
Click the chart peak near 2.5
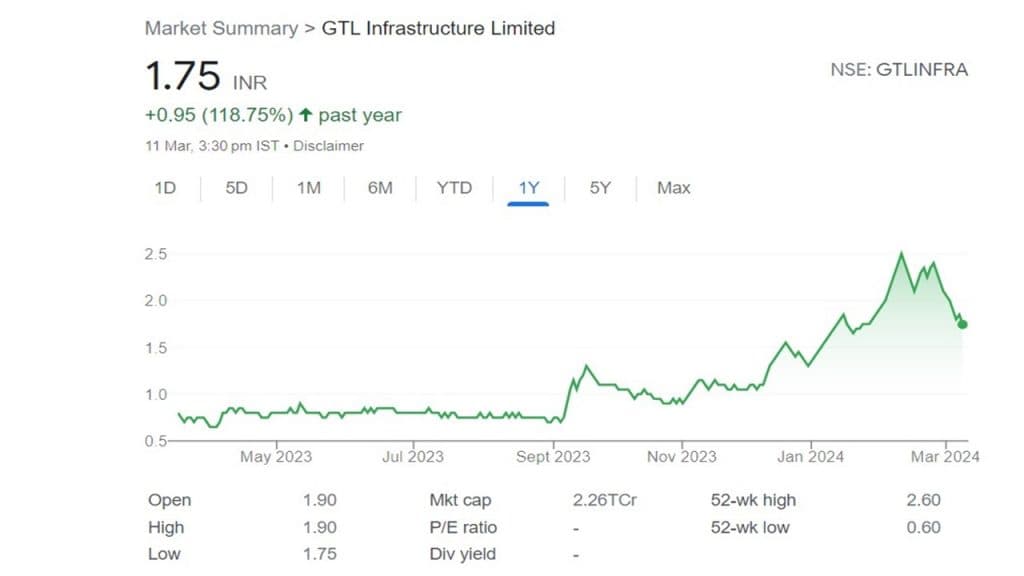click(901, 254)
